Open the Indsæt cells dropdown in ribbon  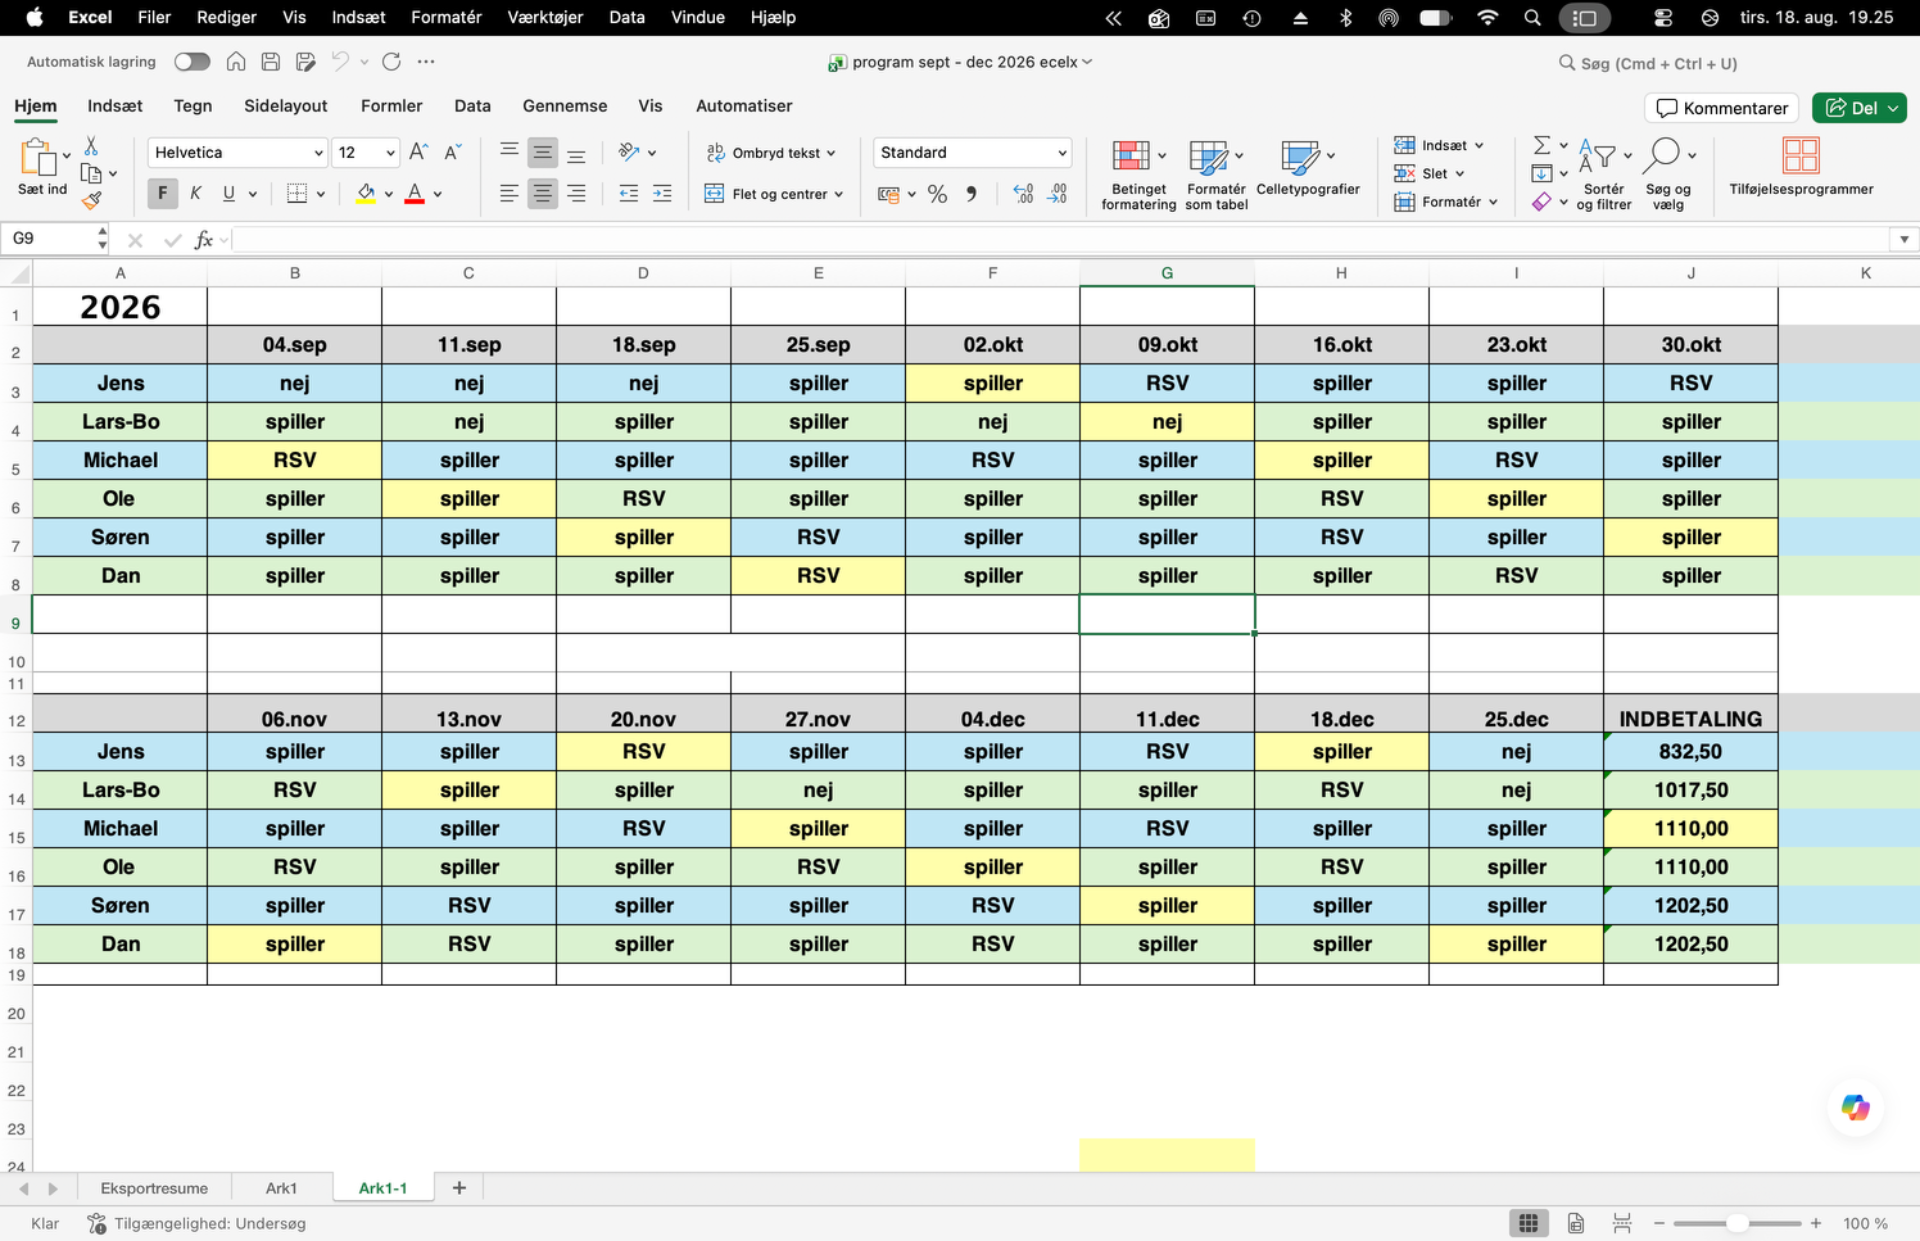coord(1439,145)
